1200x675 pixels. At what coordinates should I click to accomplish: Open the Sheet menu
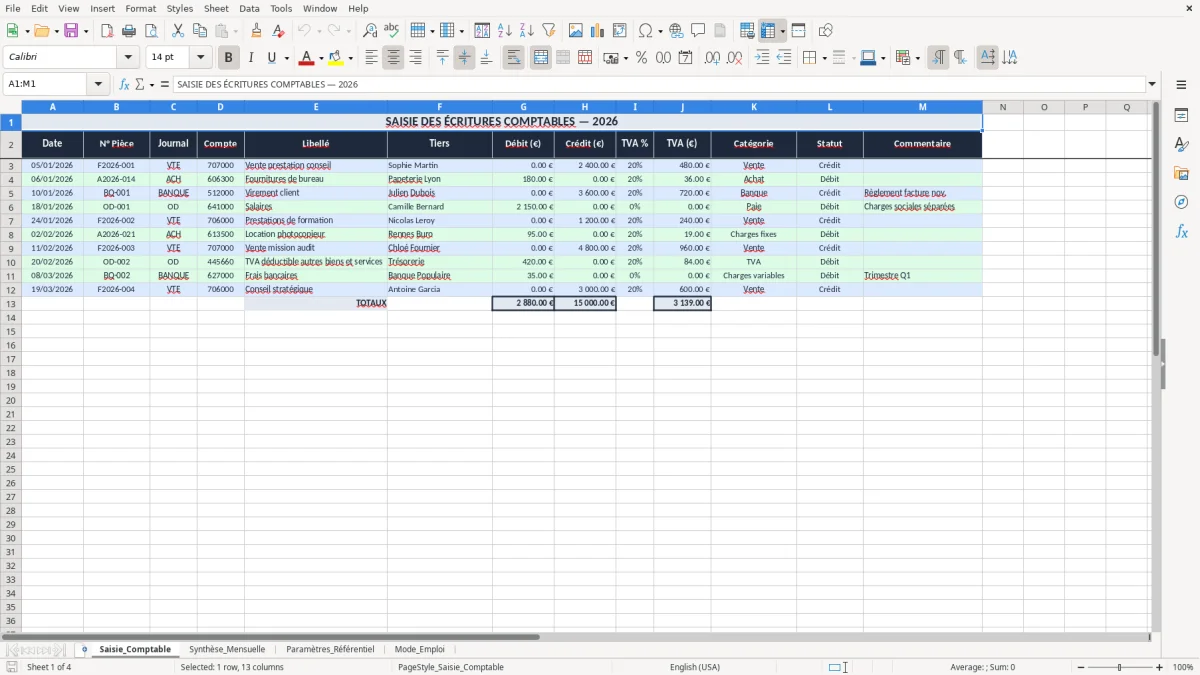tap(216, 8)
